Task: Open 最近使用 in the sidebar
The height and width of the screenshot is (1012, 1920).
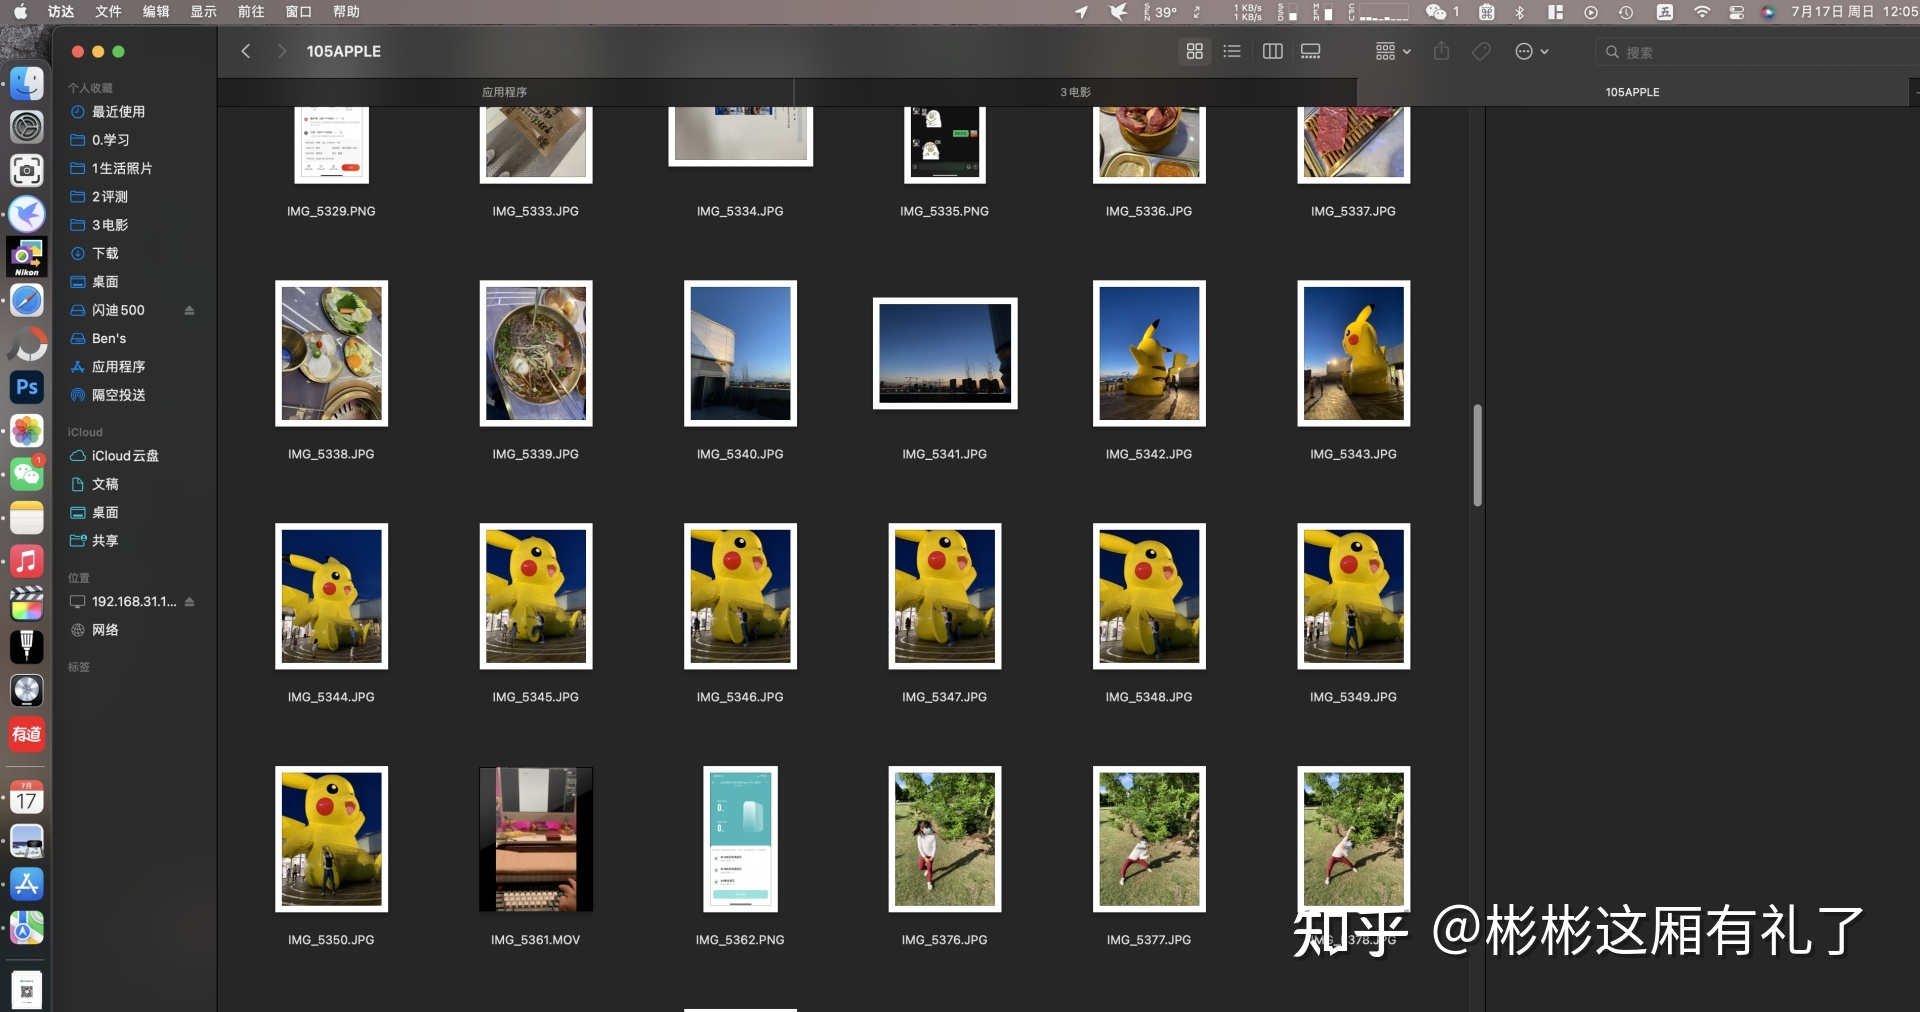Action: 118,112
